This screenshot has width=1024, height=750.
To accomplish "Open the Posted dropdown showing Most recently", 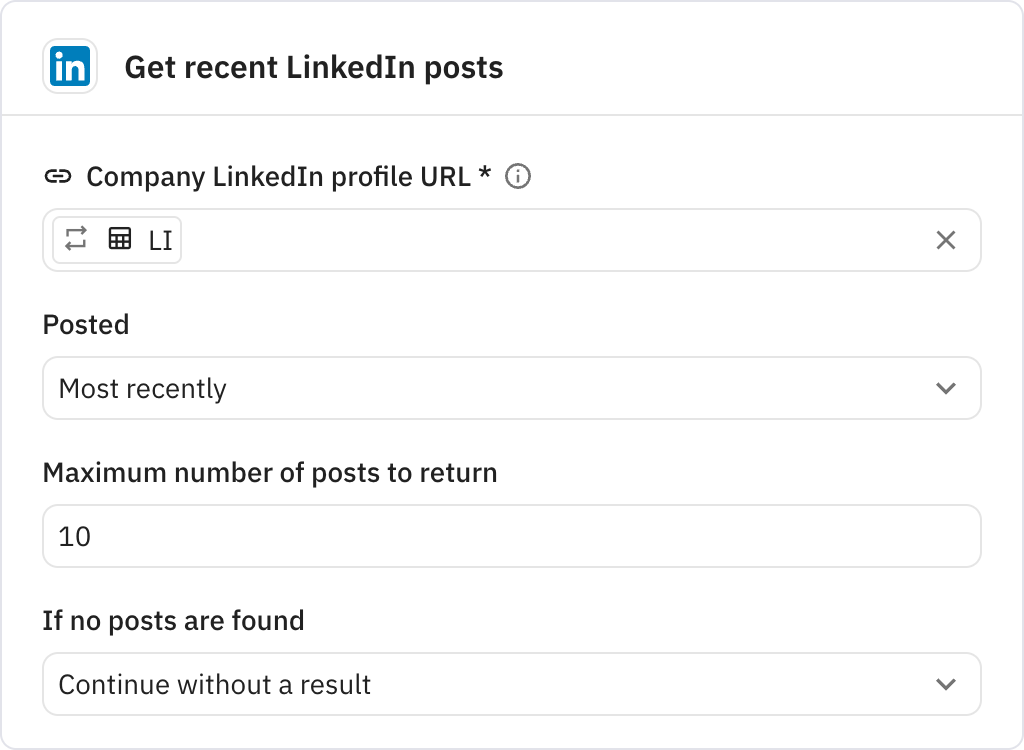I will [x=512, y=388].
